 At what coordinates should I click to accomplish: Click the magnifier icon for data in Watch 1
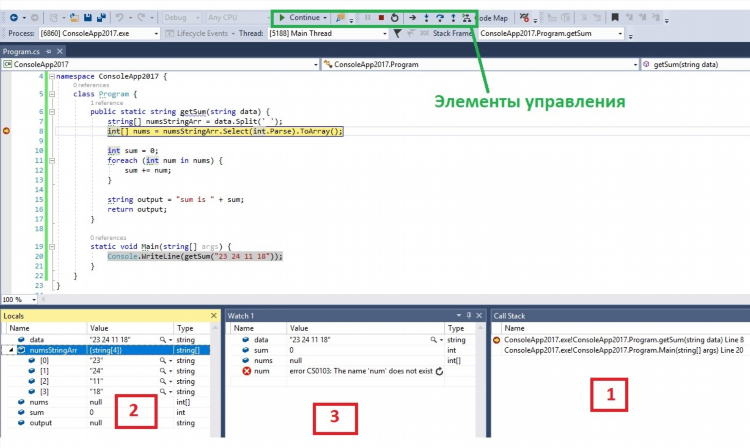433,339
